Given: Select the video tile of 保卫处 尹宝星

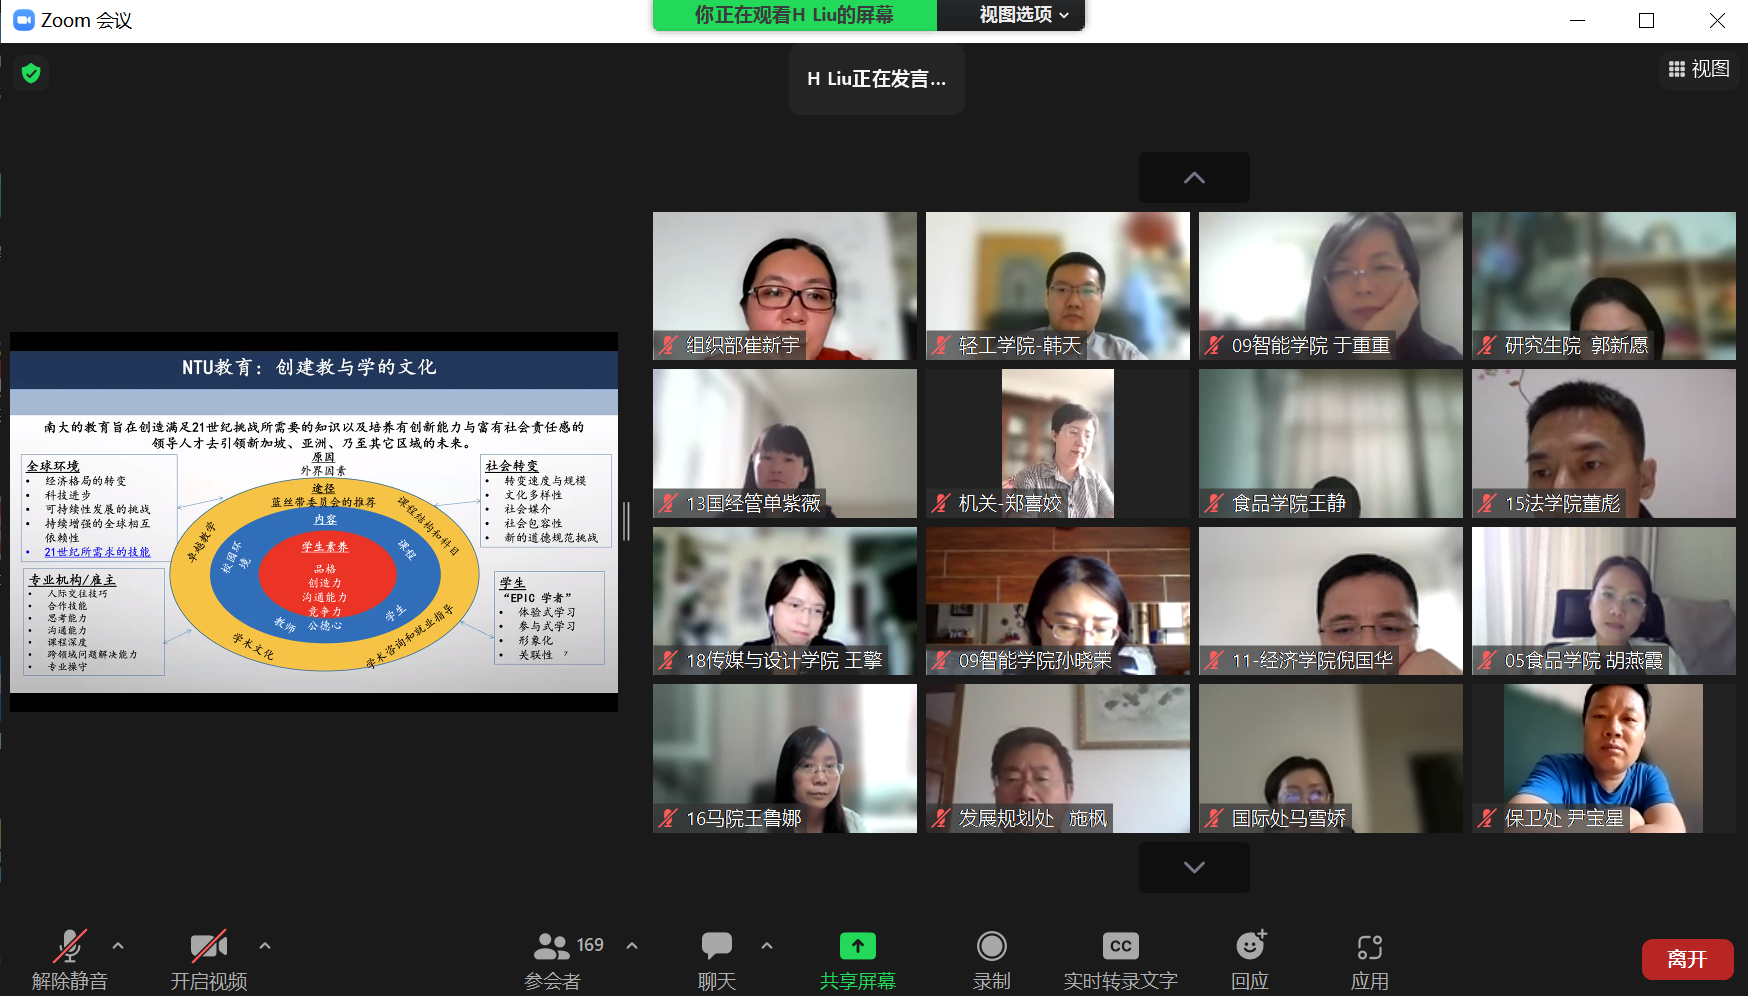Looking at the screenshot, I should coord(1603,758).
